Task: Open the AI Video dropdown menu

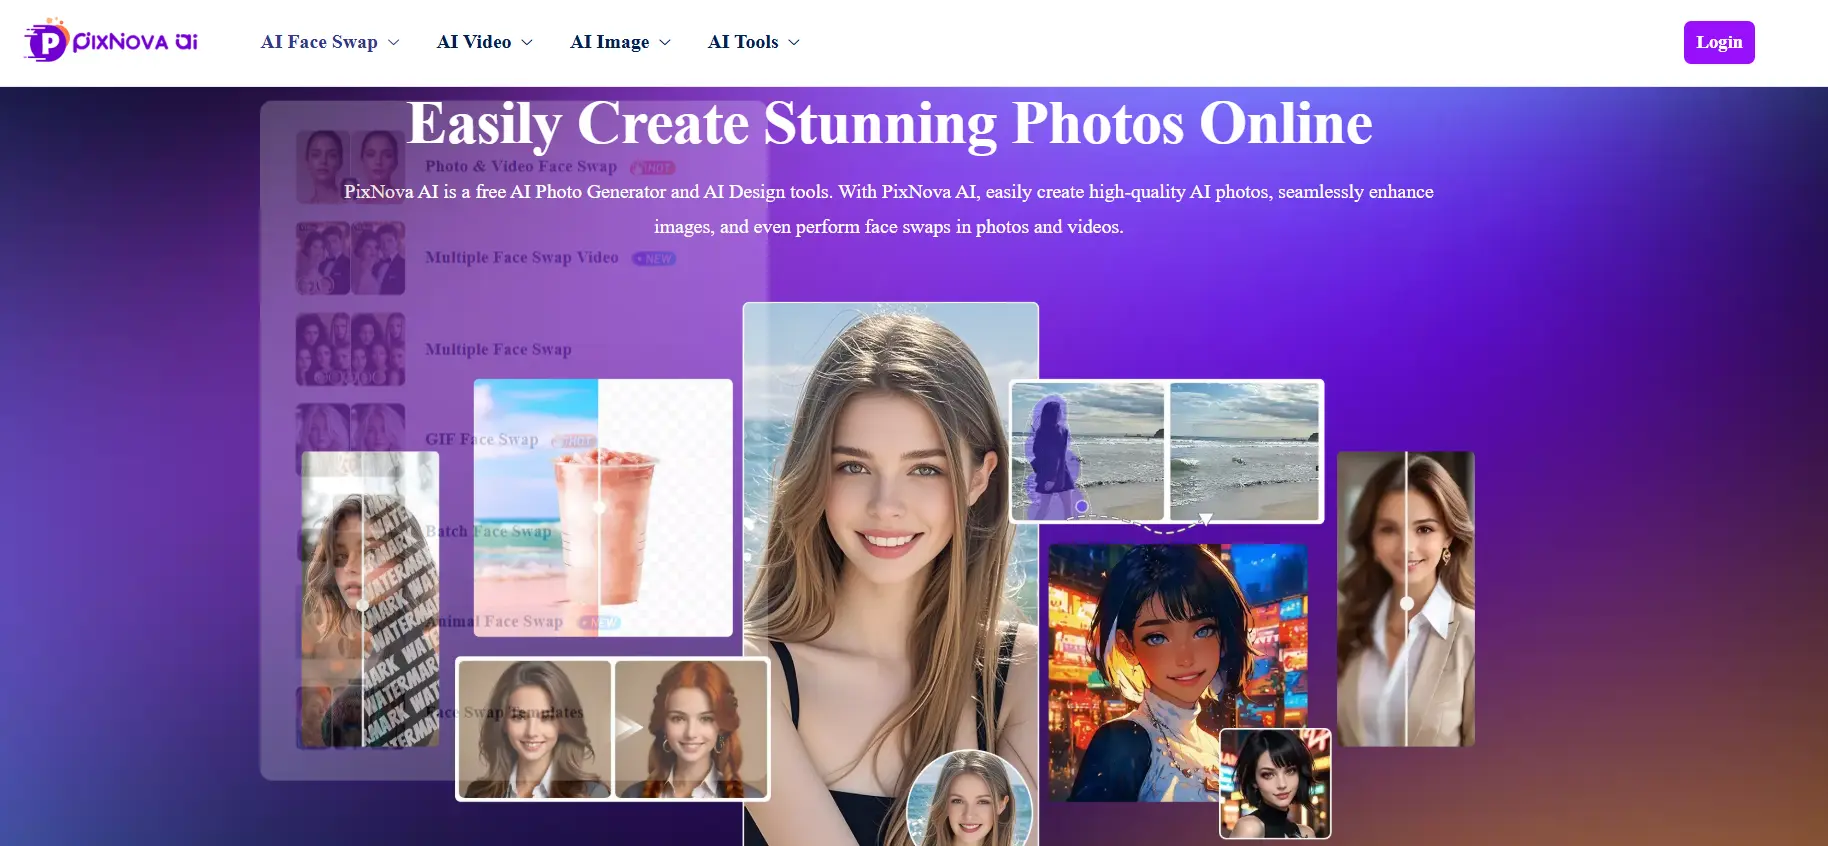Action: [484, 42]
